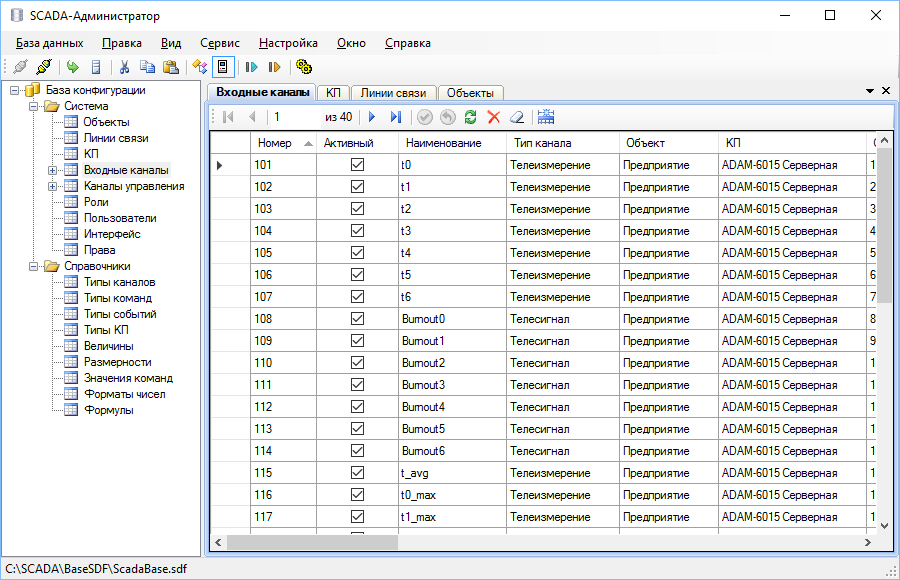Switch to the Объекты tab
Viewport: 900px width, 580px height.
(x=470, y=93)
